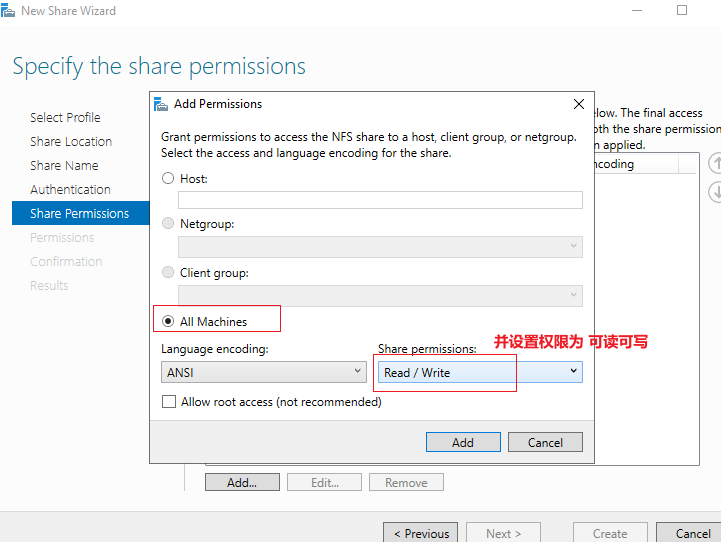
Task: Go to the Share Location step
Action: (x=71, y=142)
